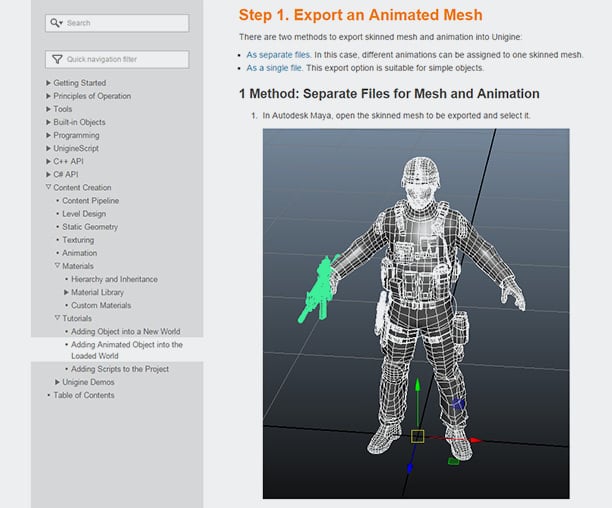This screenshot has width=612, height=508.
Task: Open the Level Design page
Action: 84,214
